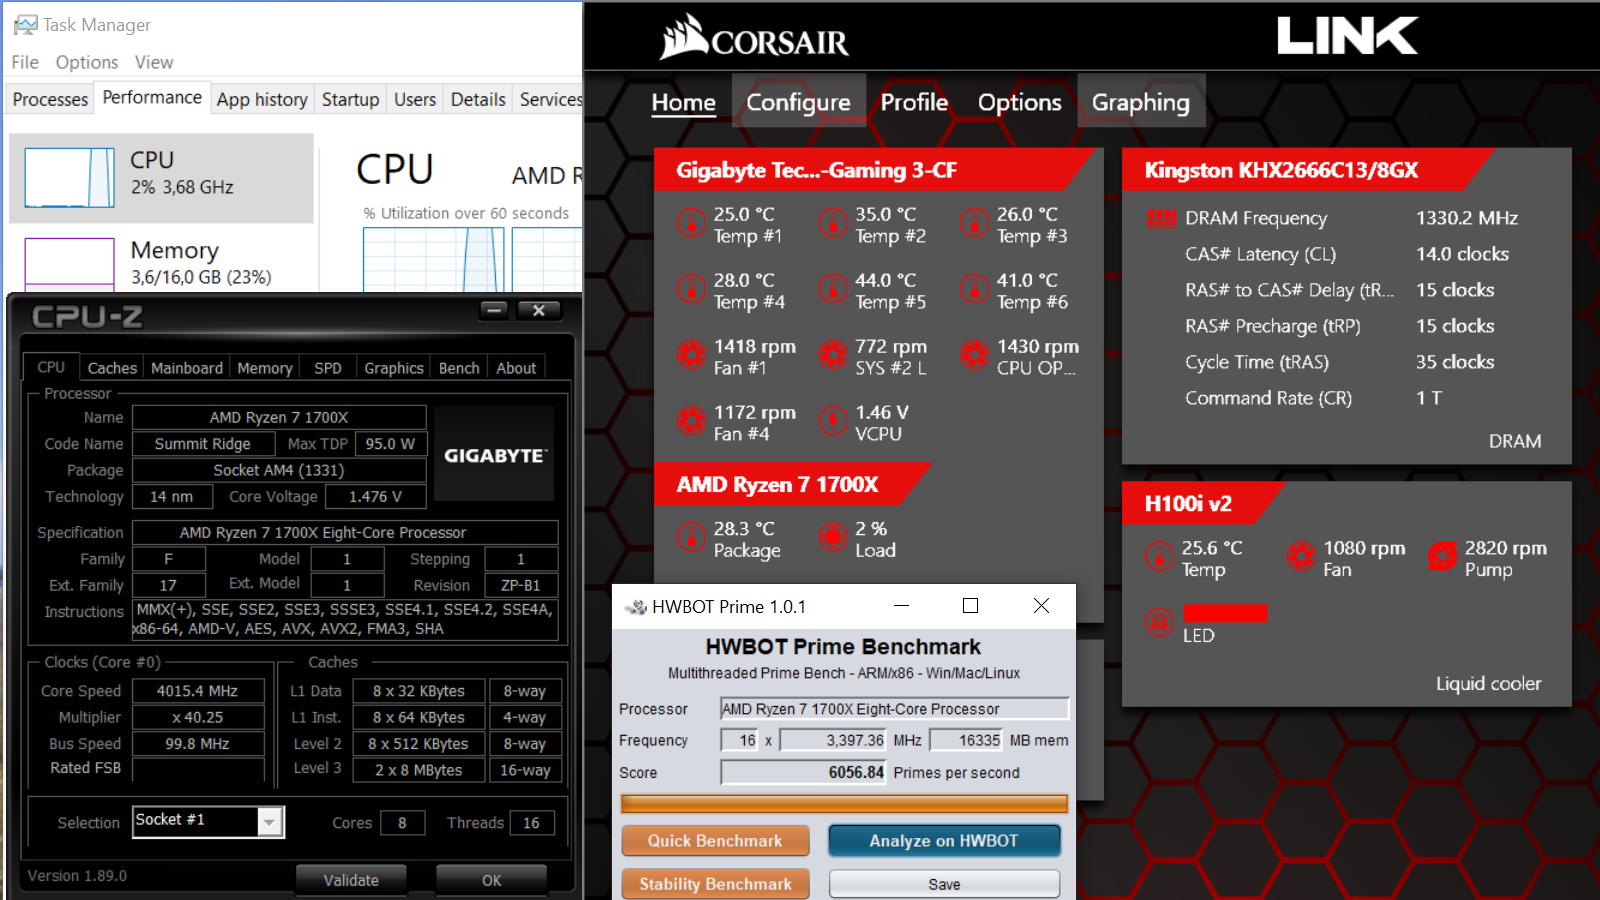The width and height of the screenshot is (1600, 900).
Task: Click the HWBOT frequency field 3,397.36
Action: (833, 740)
